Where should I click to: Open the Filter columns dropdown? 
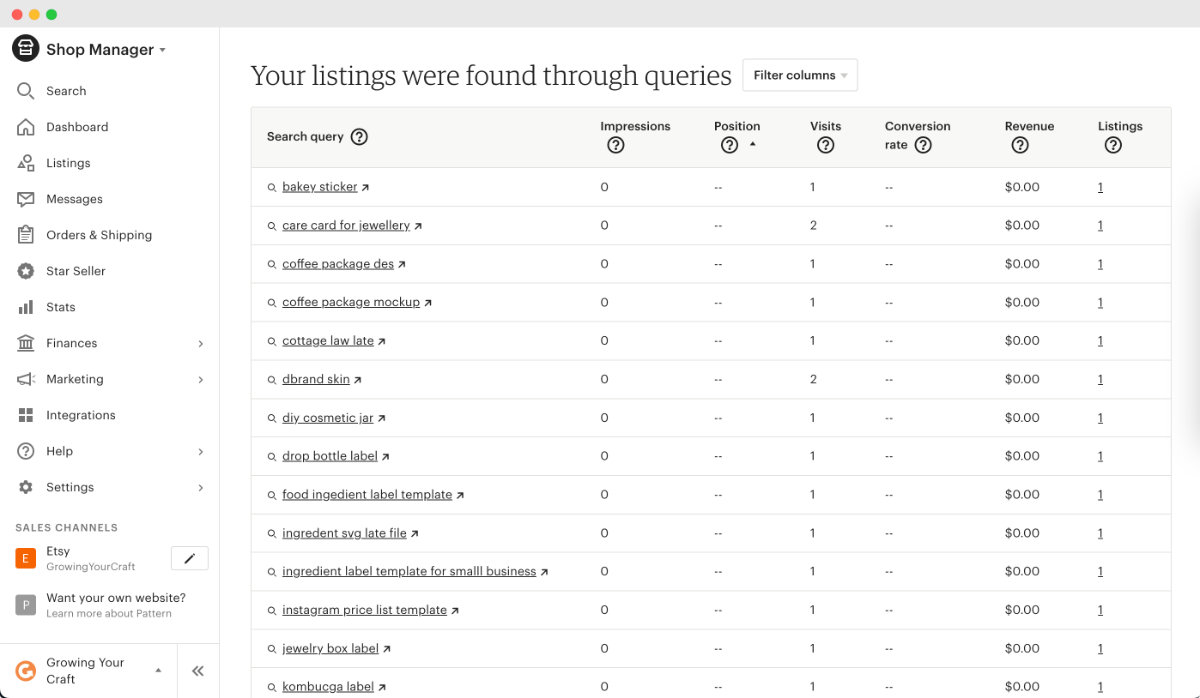pos(799,75)
